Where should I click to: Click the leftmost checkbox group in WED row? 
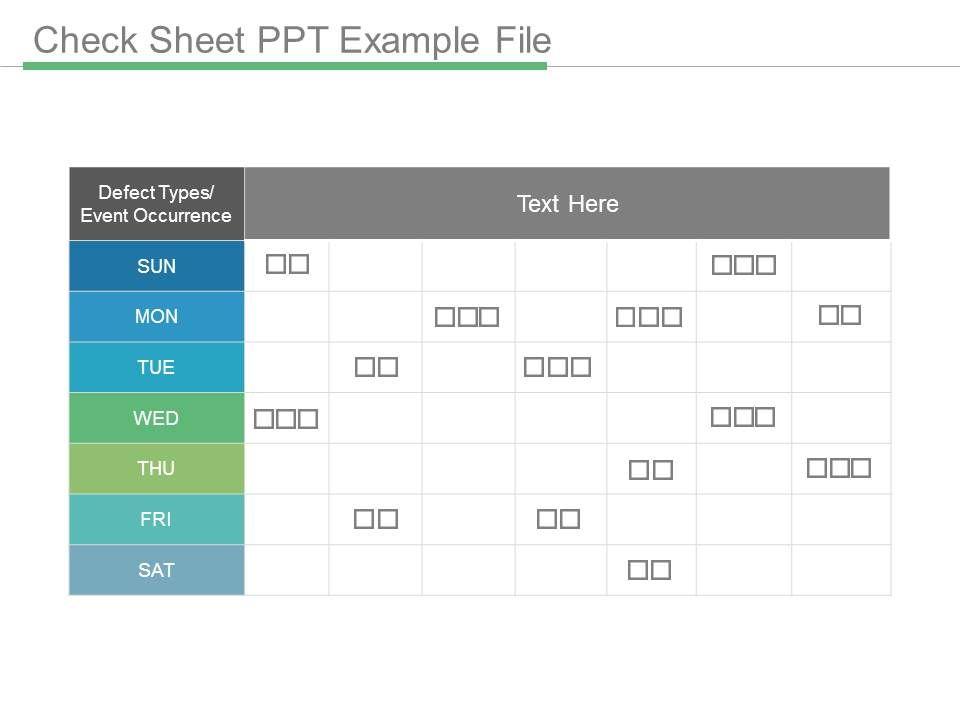click(286, 419)
